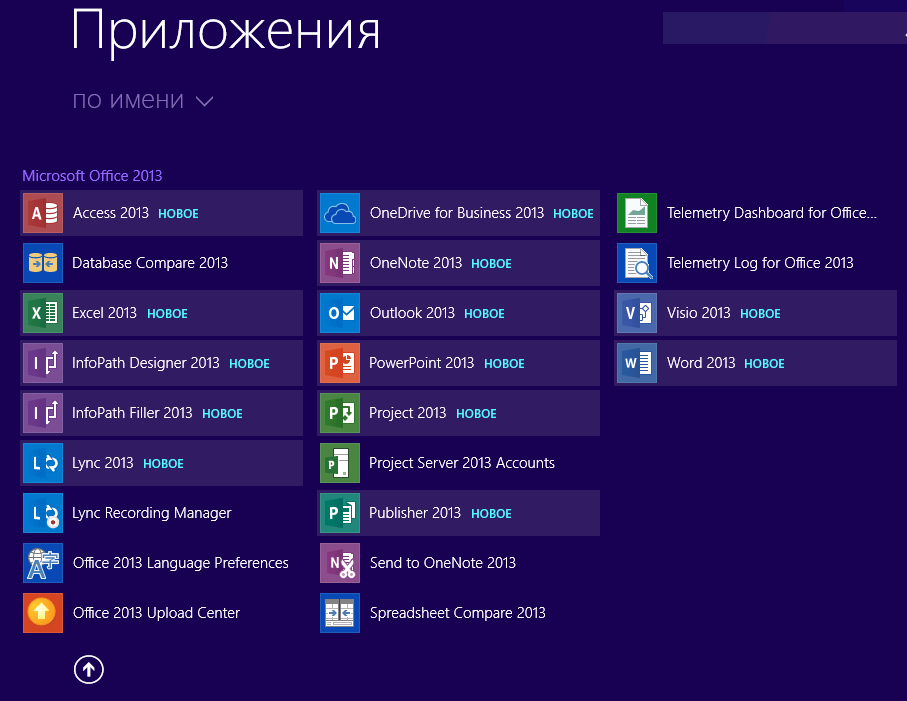Select 'OneDrive for Business 2013' label

pyautogui.click(x=457, y=213)
